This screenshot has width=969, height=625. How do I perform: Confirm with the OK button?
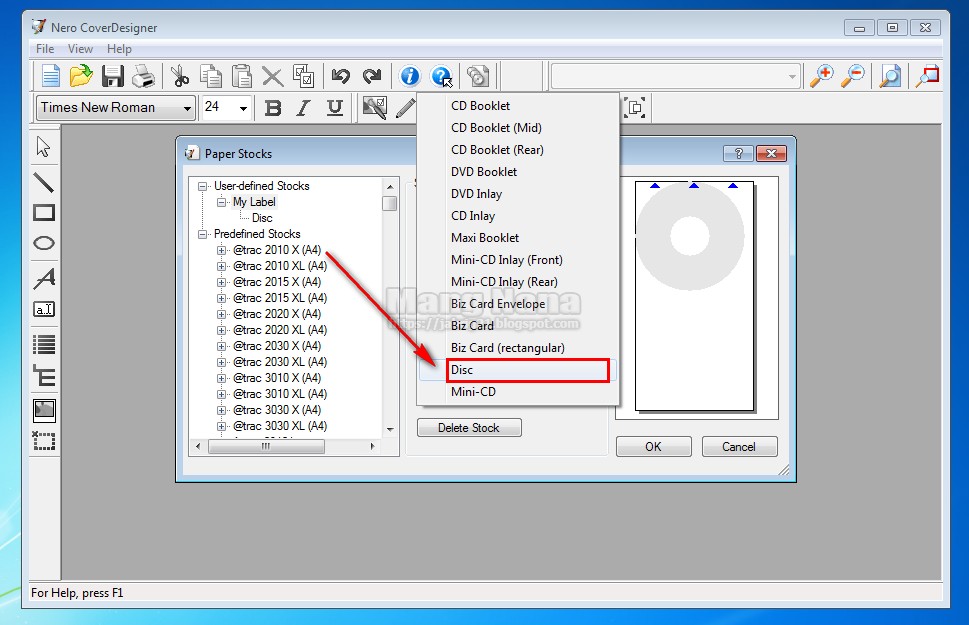point(653,446)
